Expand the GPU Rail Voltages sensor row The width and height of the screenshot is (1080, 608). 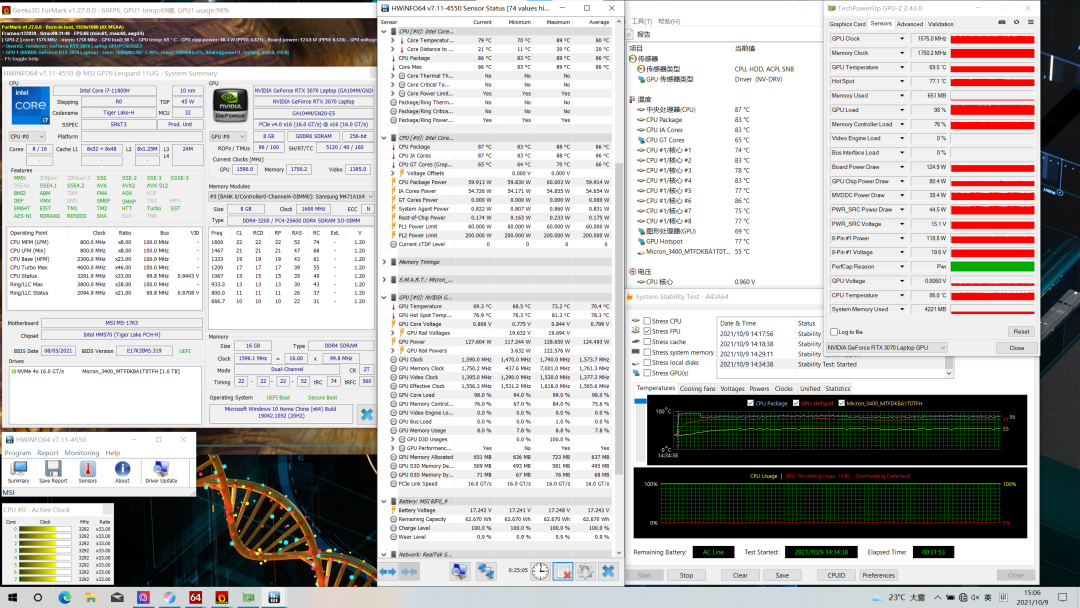coord(393,332)
